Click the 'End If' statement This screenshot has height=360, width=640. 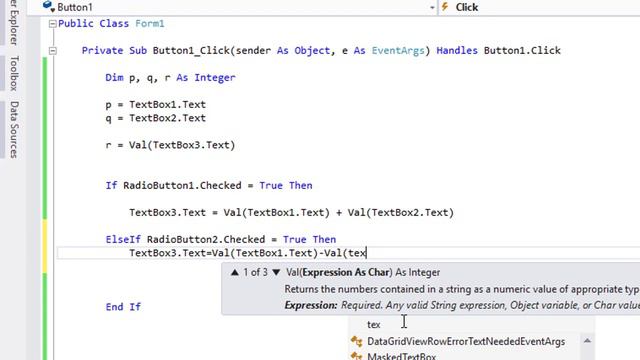(123, 307)
